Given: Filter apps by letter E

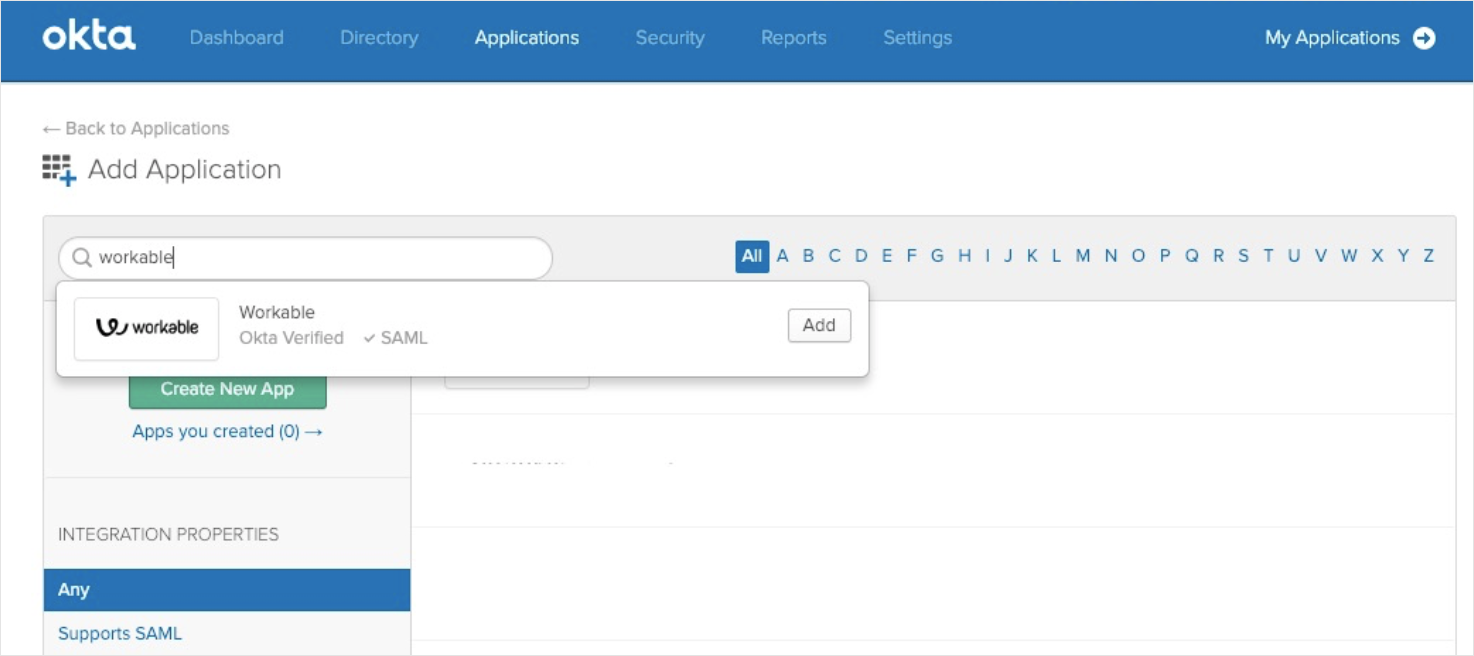Looking at the screenshot, I should pyautogui.click(x=886, y=256).
